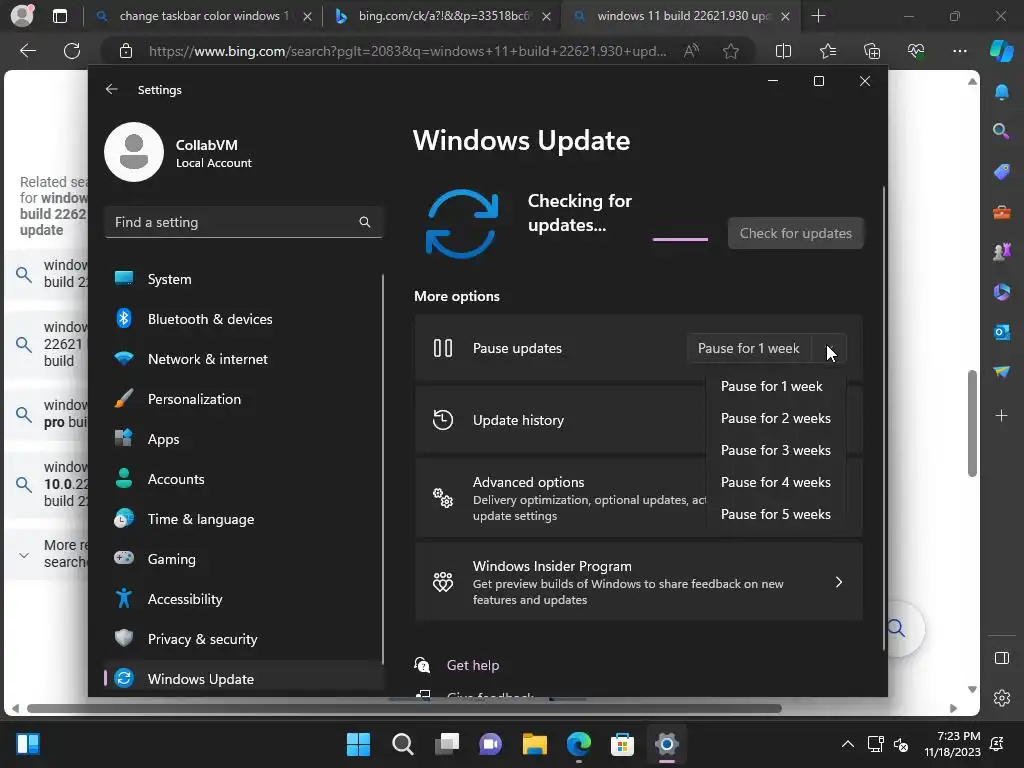Click the site lock icon in address bar
This screenshot has height=768, width=1024.
[125, 51]
